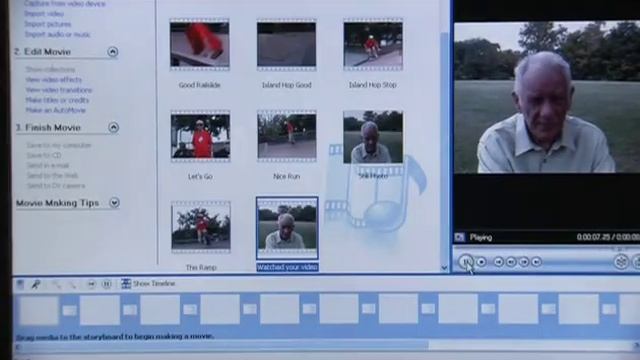
Task: Step to the next frame in preview
Action: (524, 262)
